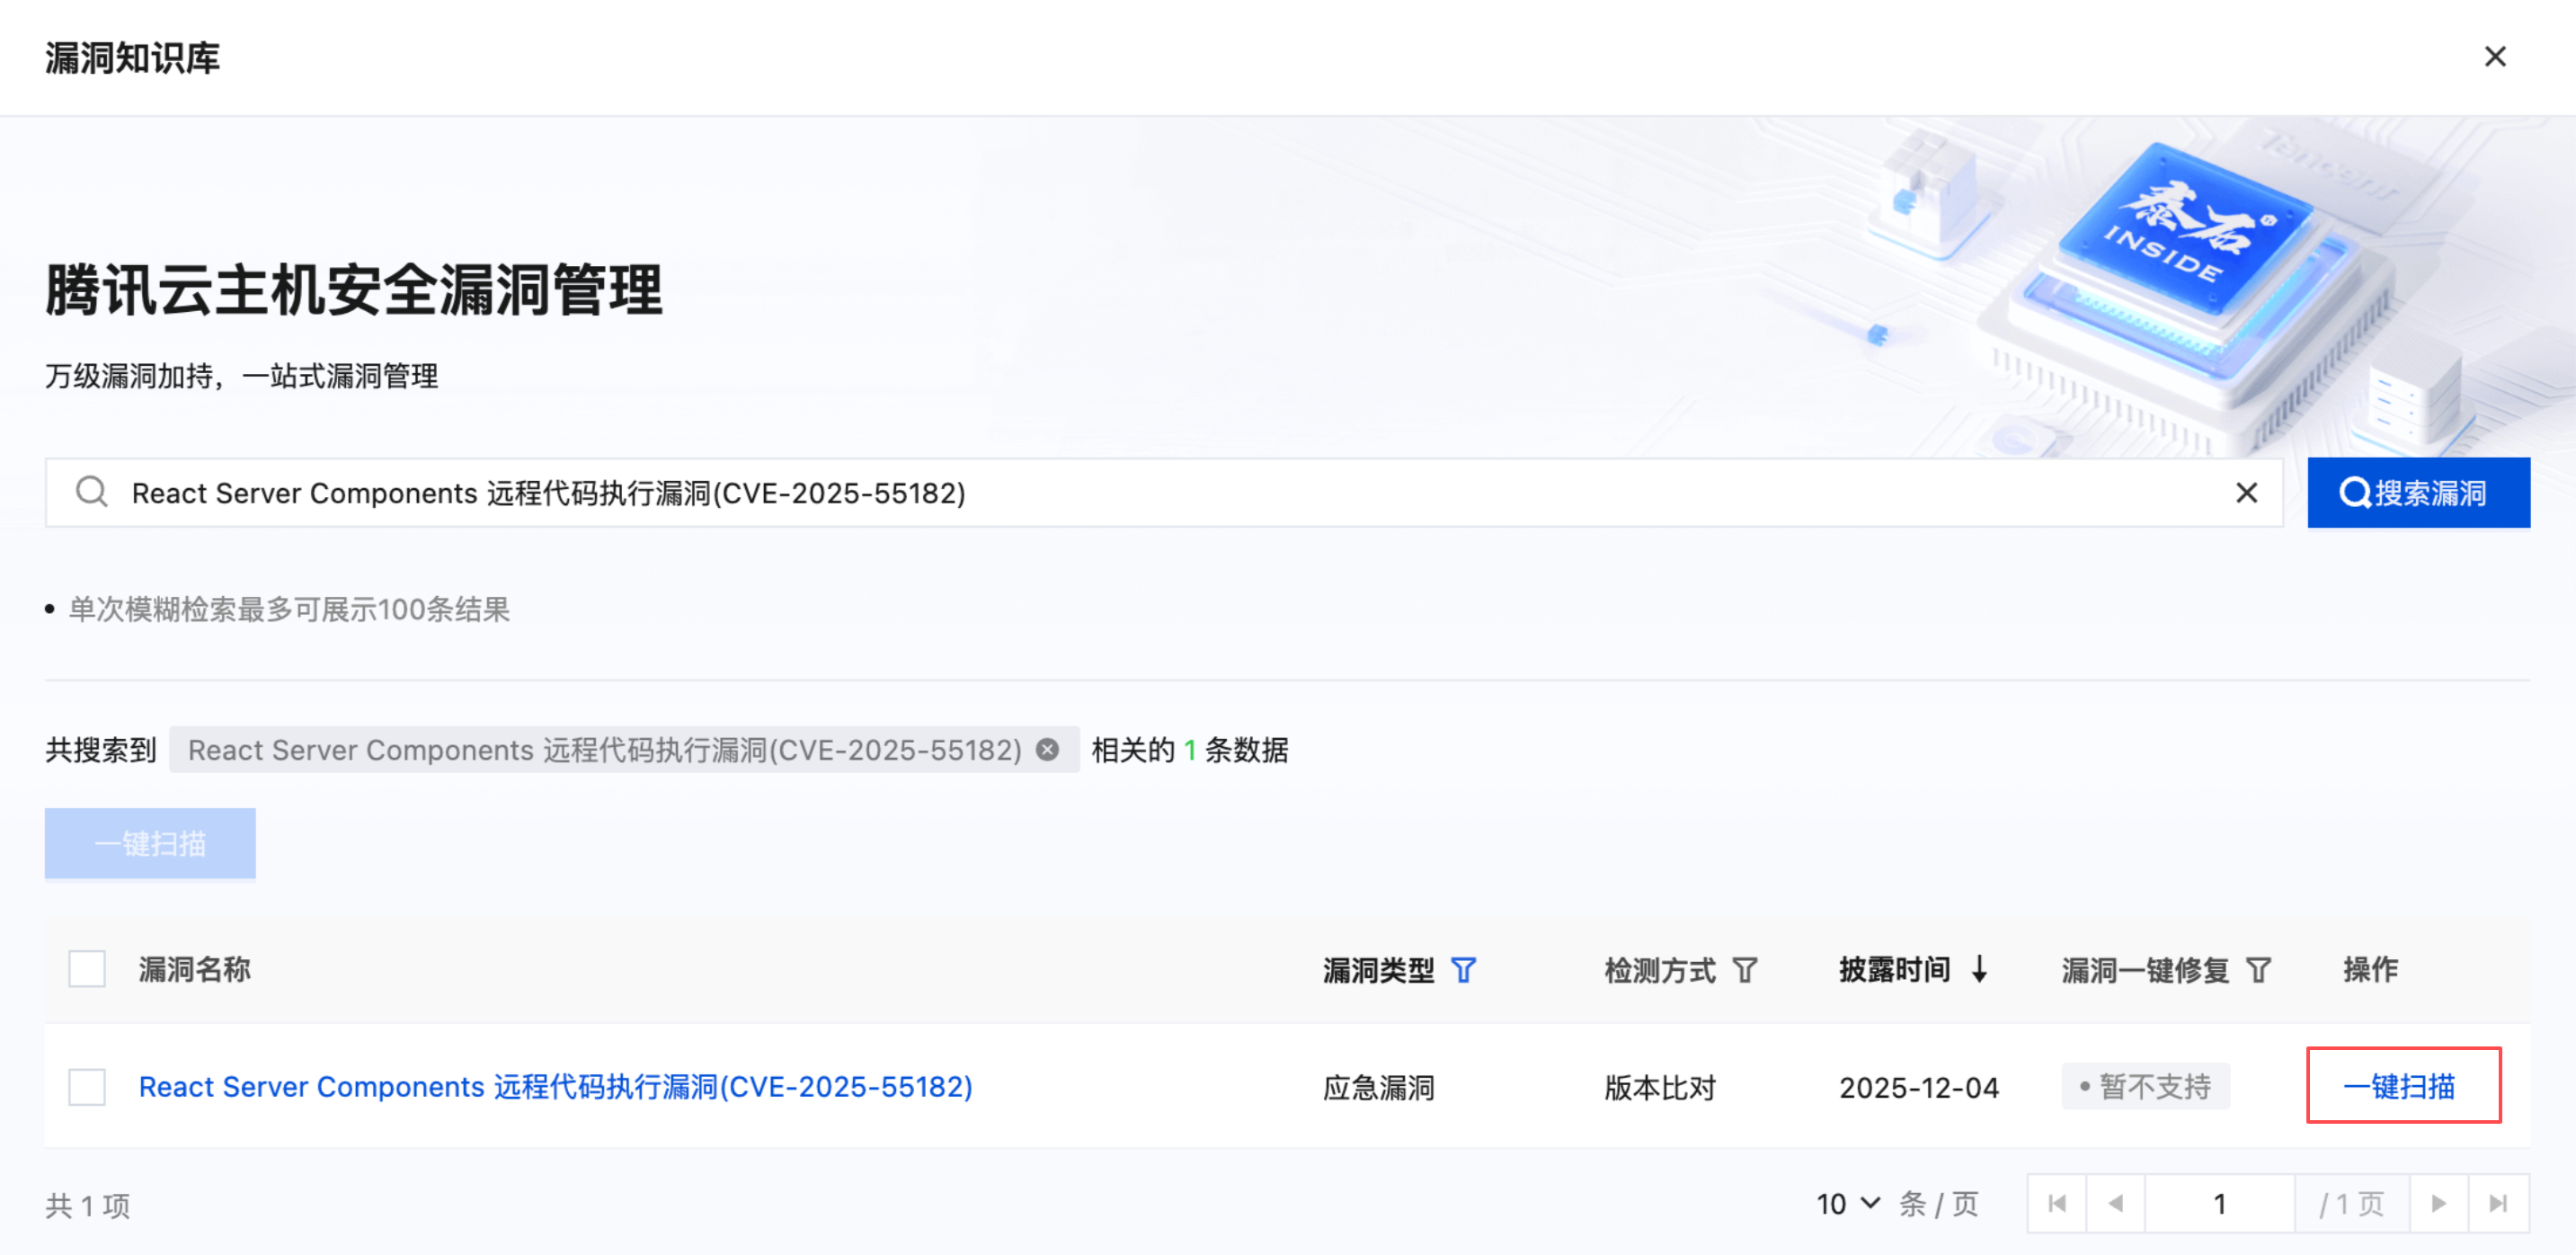Check the select-all header checkbox
Image resolution: width=2576 pixels, height=1255 pixels.
tap(87, 969)
